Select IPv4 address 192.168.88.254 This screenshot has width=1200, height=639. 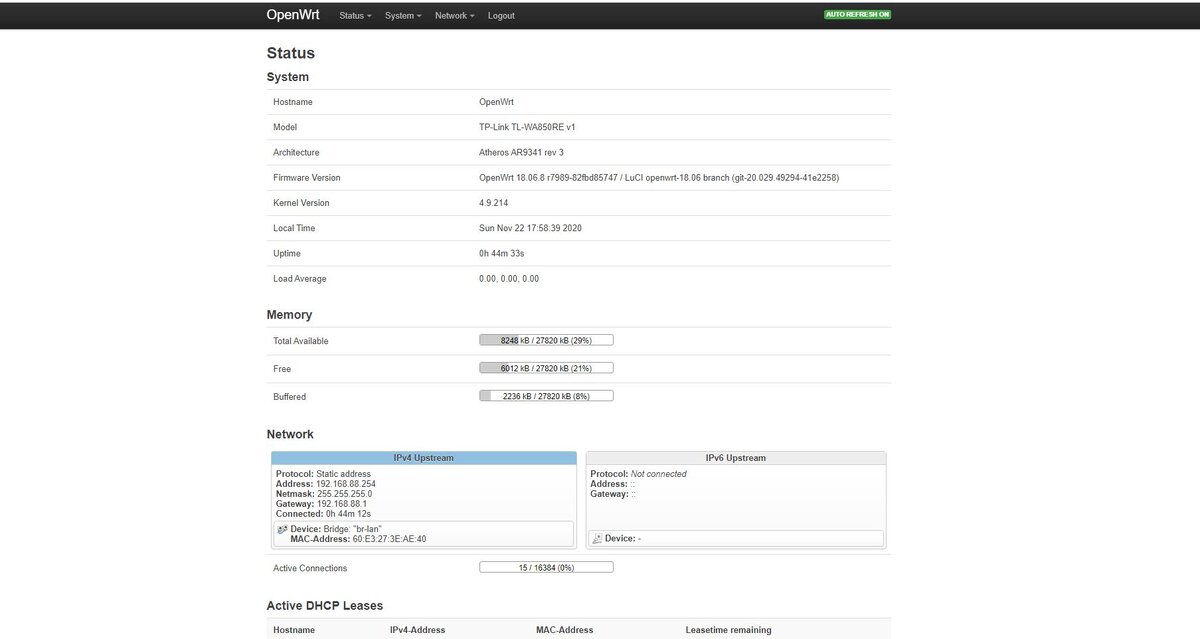pyautogui.click(x=346, y=484)
